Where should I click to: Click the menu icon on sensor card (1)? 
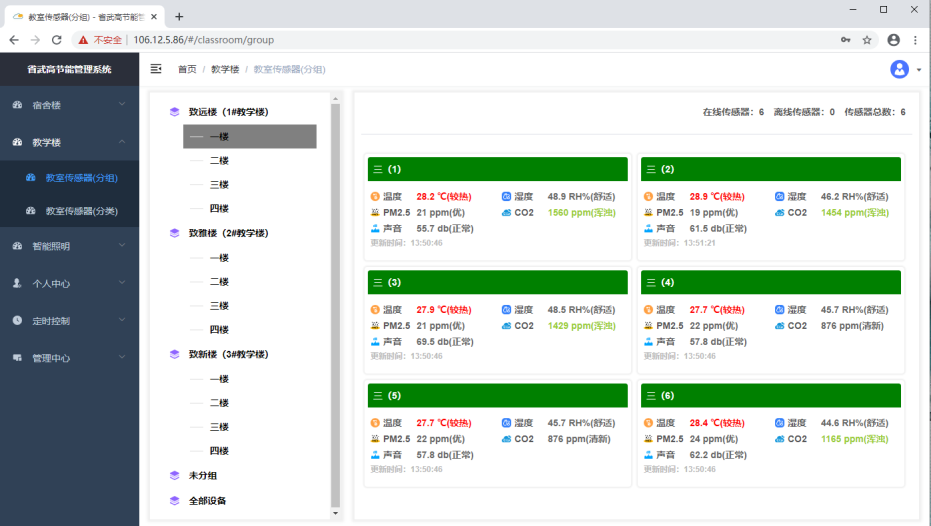click(x=378, y=169)
